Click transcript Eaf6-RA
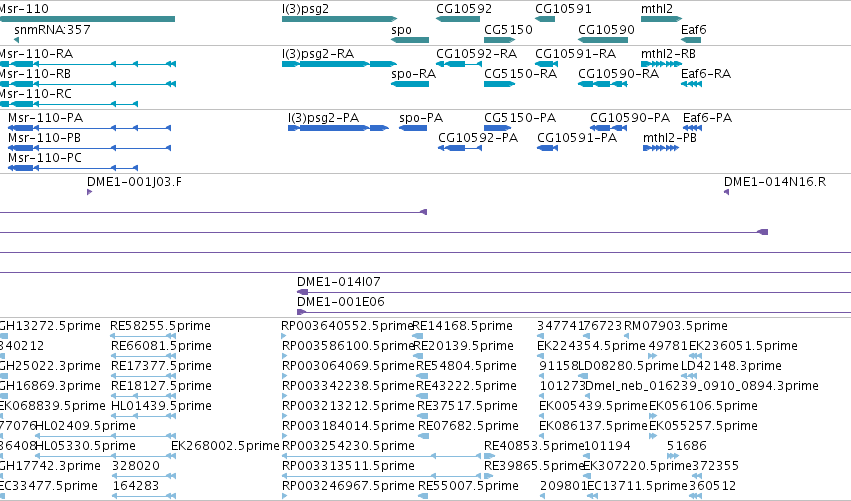 [x=706, y=74]
